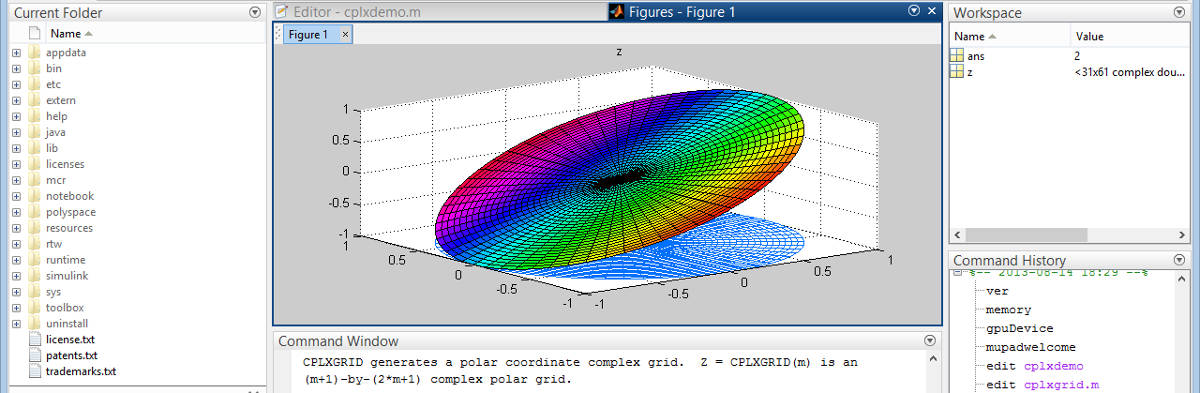This screenshot has height=393, width=1200.
Task: Click the notebook folder icon
Action: coord(35,196)
